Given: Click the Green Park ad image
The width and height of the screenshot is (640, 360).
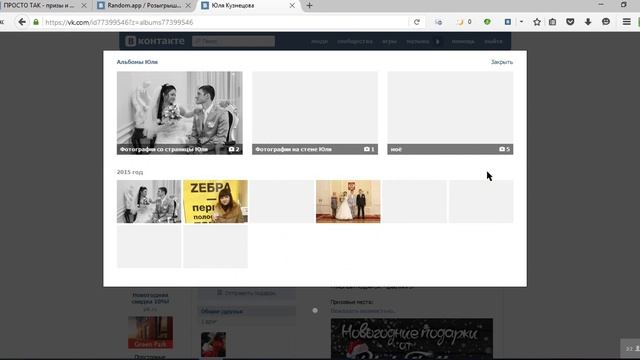Looking at the screenshot, I should (150, 332).
